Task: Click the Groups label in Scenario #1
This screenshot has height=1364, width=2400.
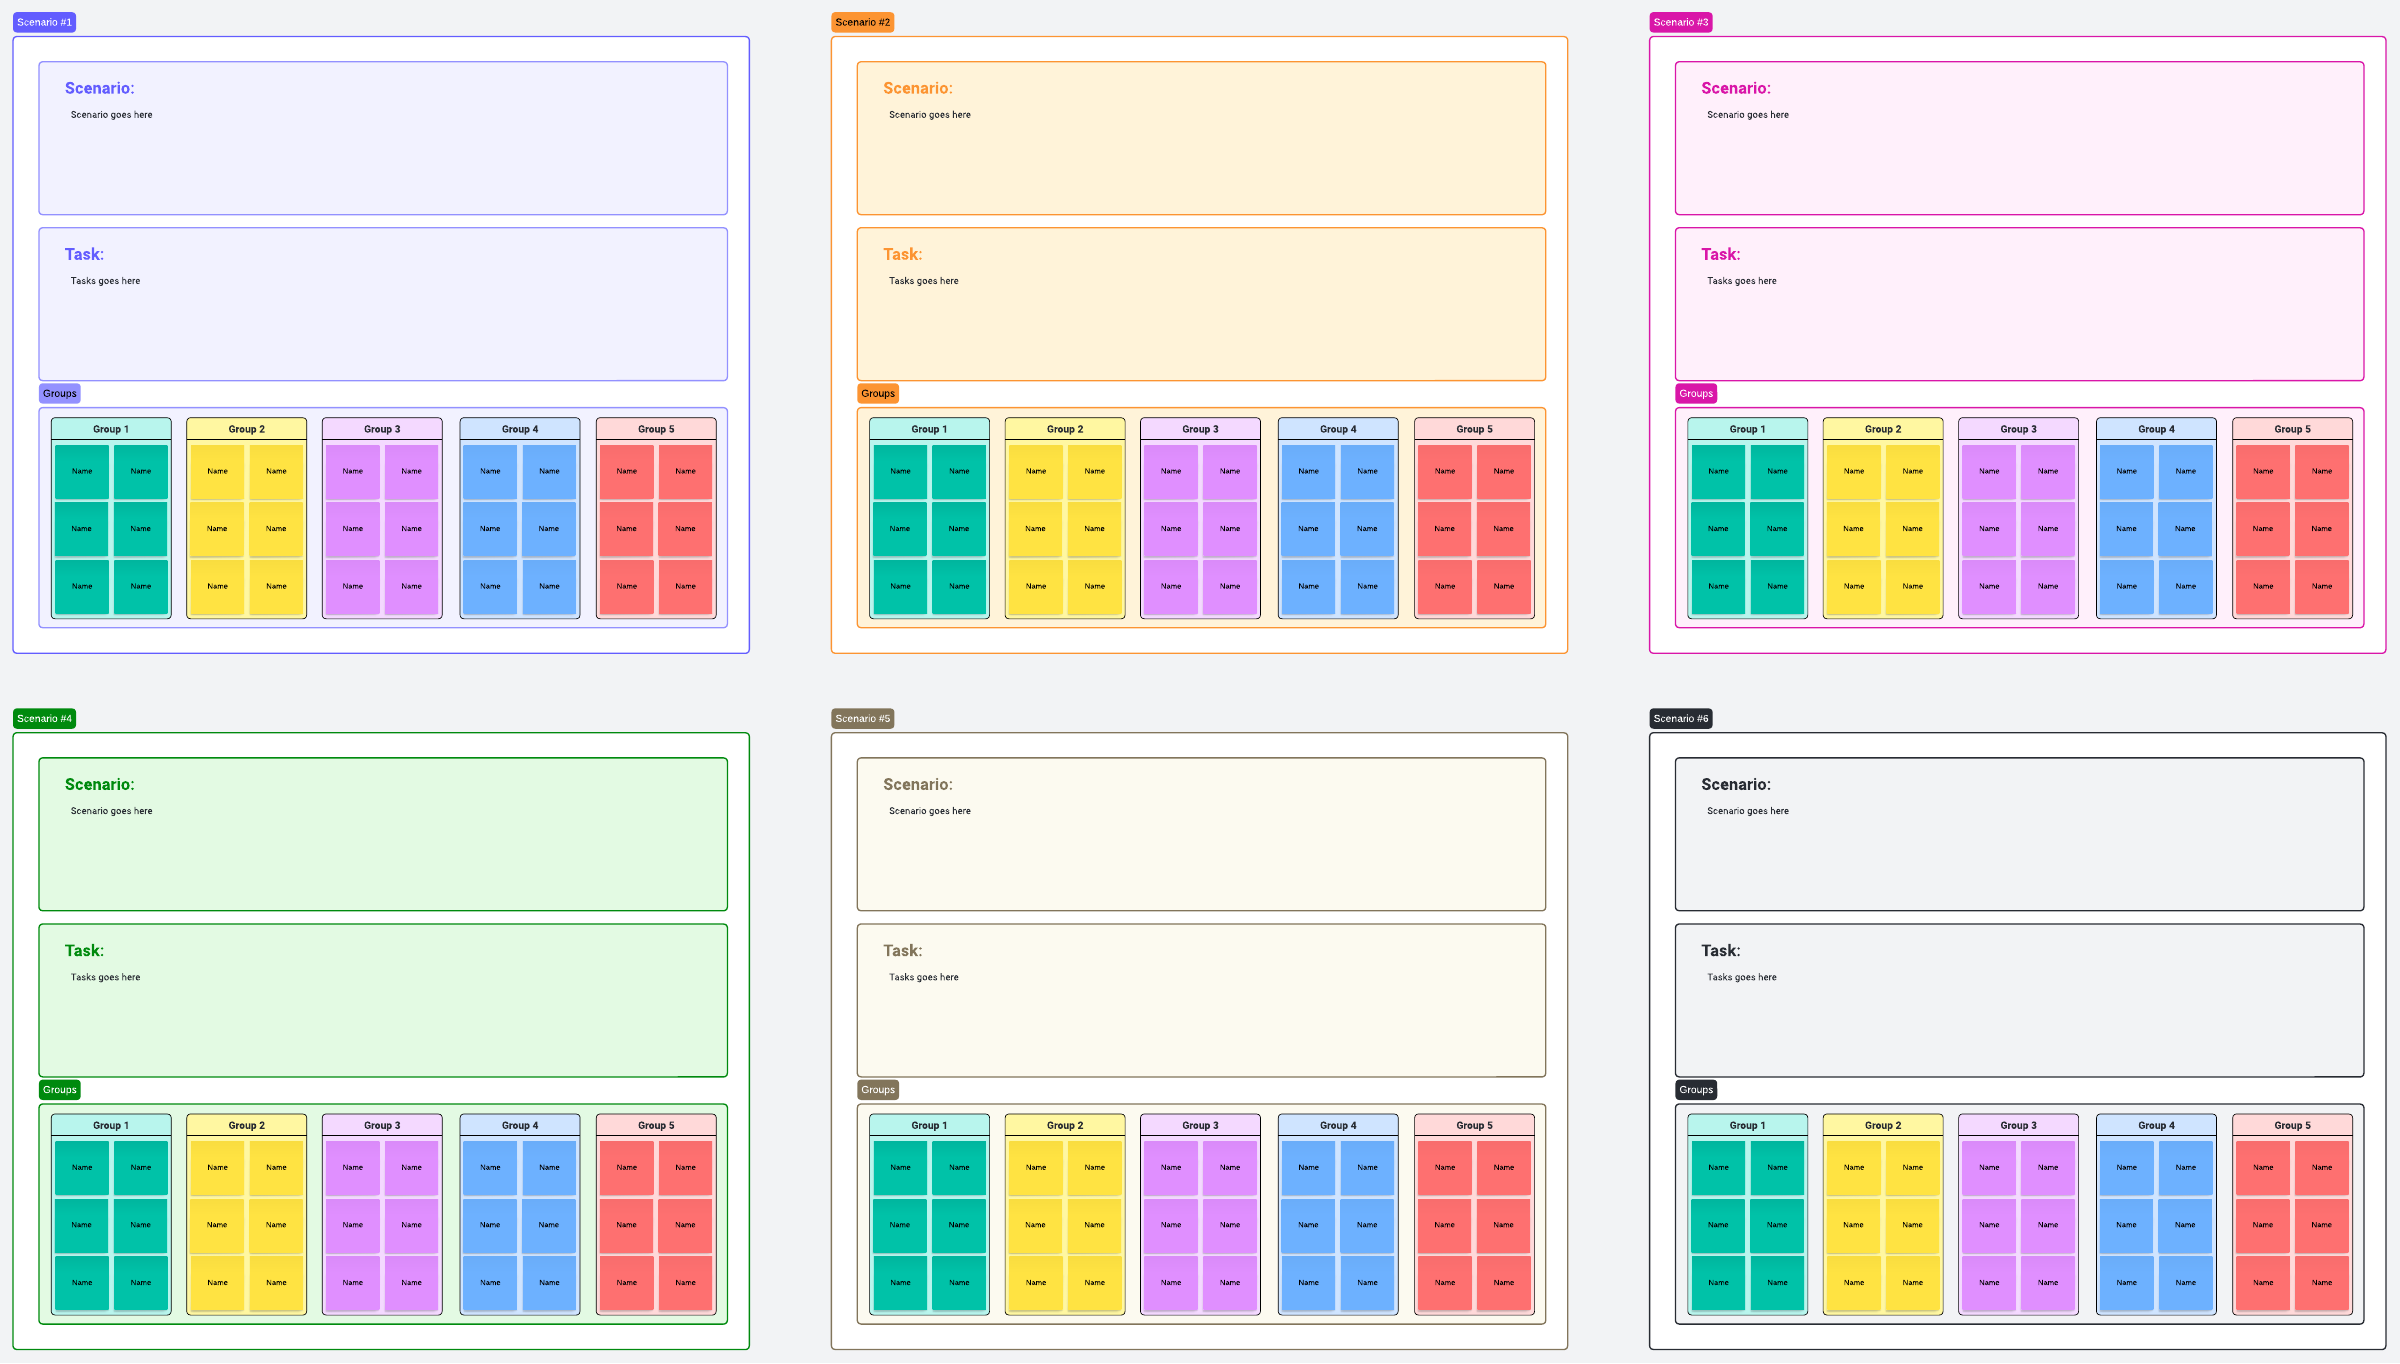Action: (x=60, y=393)
